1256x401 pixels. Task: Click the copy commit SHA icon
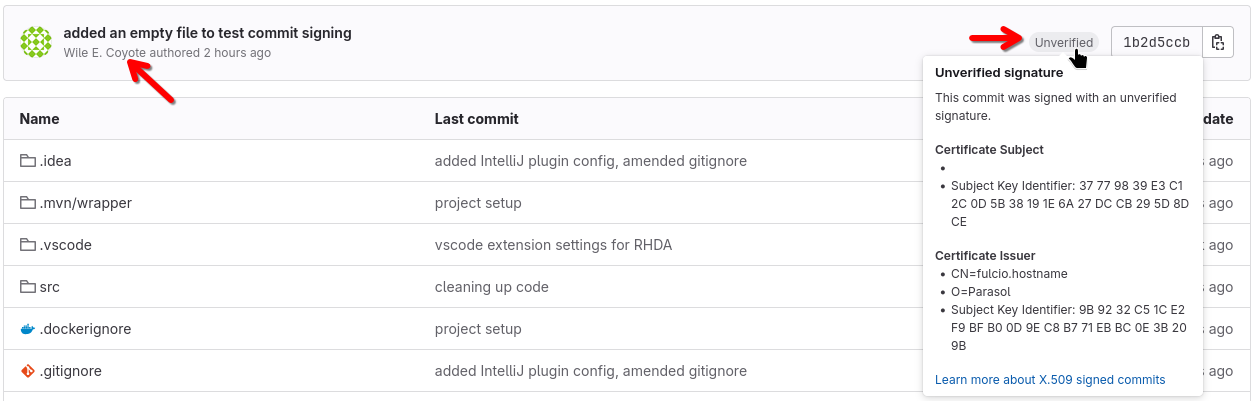point(1217,42)
